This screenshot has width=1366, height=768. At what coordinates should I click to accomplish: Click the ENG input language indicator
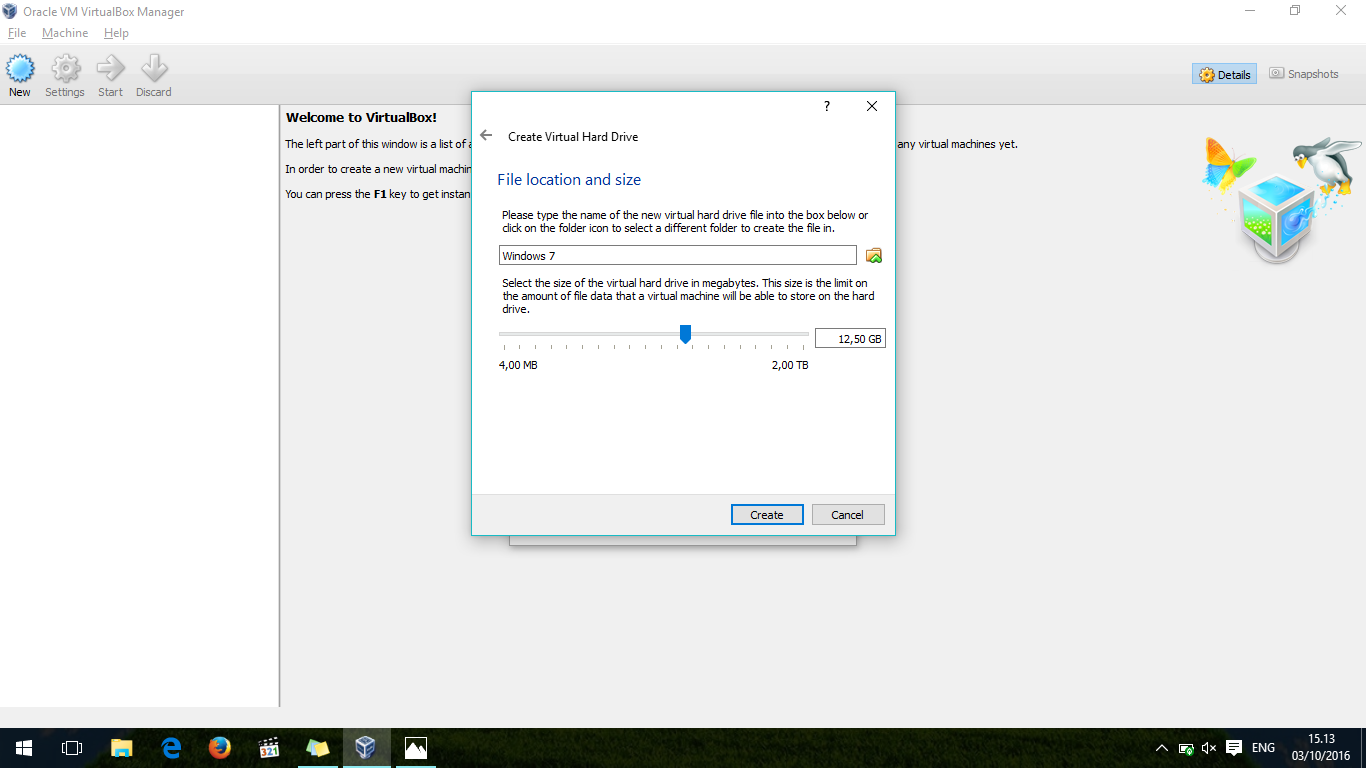coord(1263,748)
